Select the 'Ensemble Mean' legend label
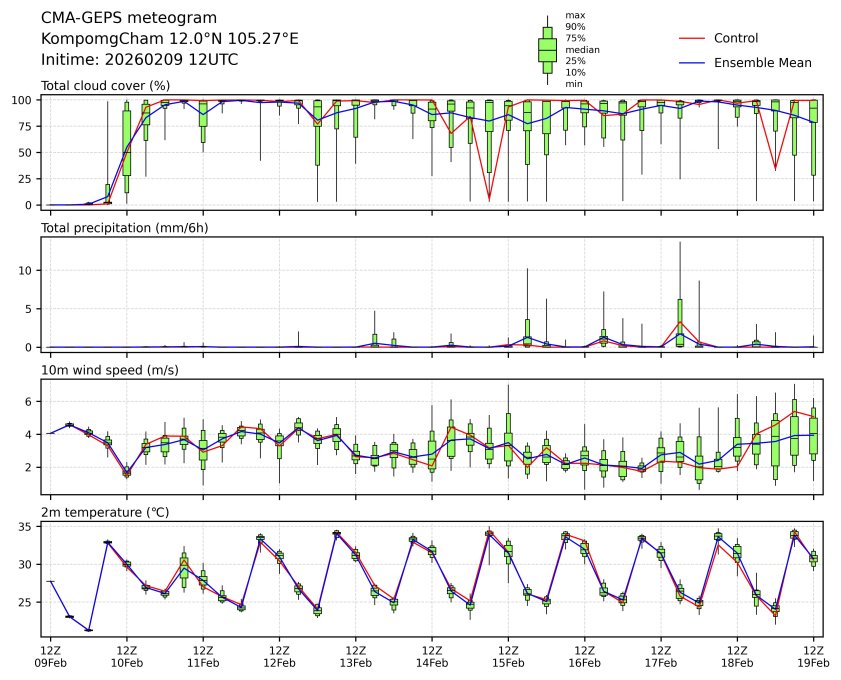 [762, 63]
